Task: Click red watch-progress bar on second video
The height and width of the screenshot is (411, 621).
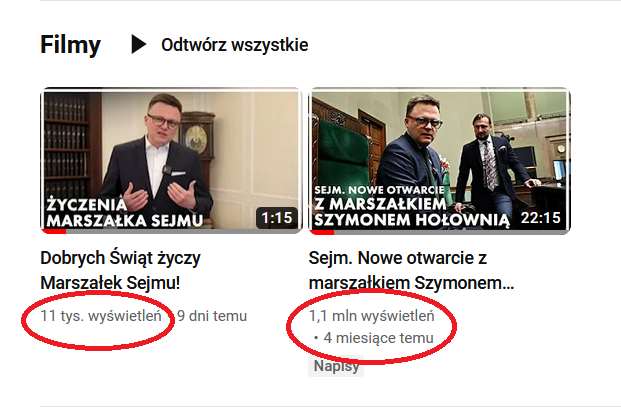Action: pos(322,232)
